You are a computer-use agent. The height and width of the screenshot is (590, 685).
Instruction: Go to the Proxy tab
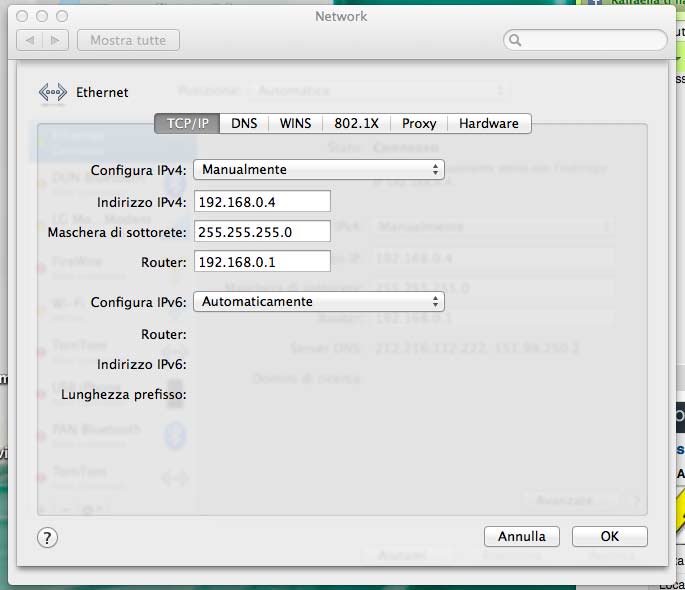pyautogui.click(x=419, y=123)
